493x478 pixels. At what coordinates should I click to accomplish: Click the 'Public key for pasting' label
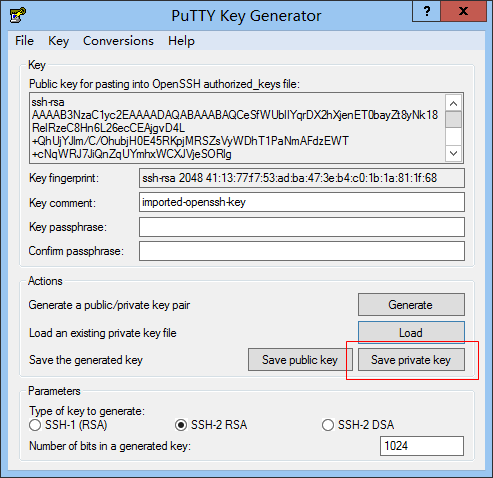[164, 84]
